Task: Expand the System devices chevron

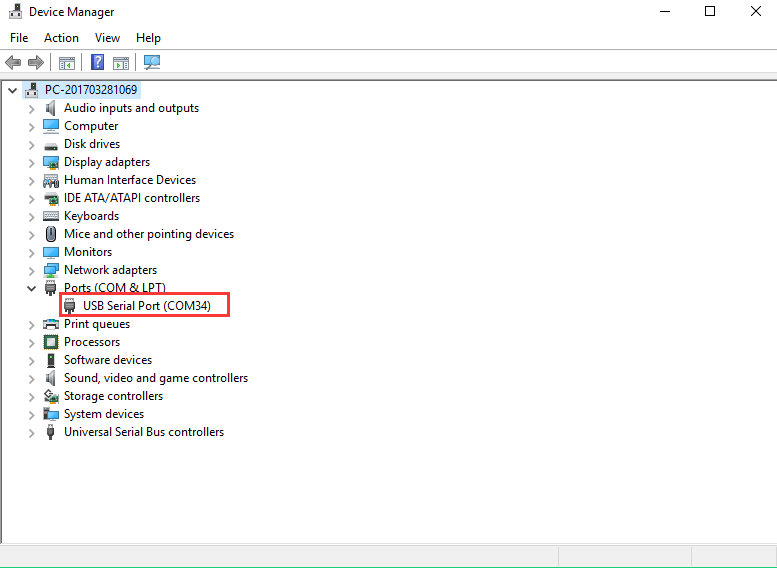Action: point(32,415)
